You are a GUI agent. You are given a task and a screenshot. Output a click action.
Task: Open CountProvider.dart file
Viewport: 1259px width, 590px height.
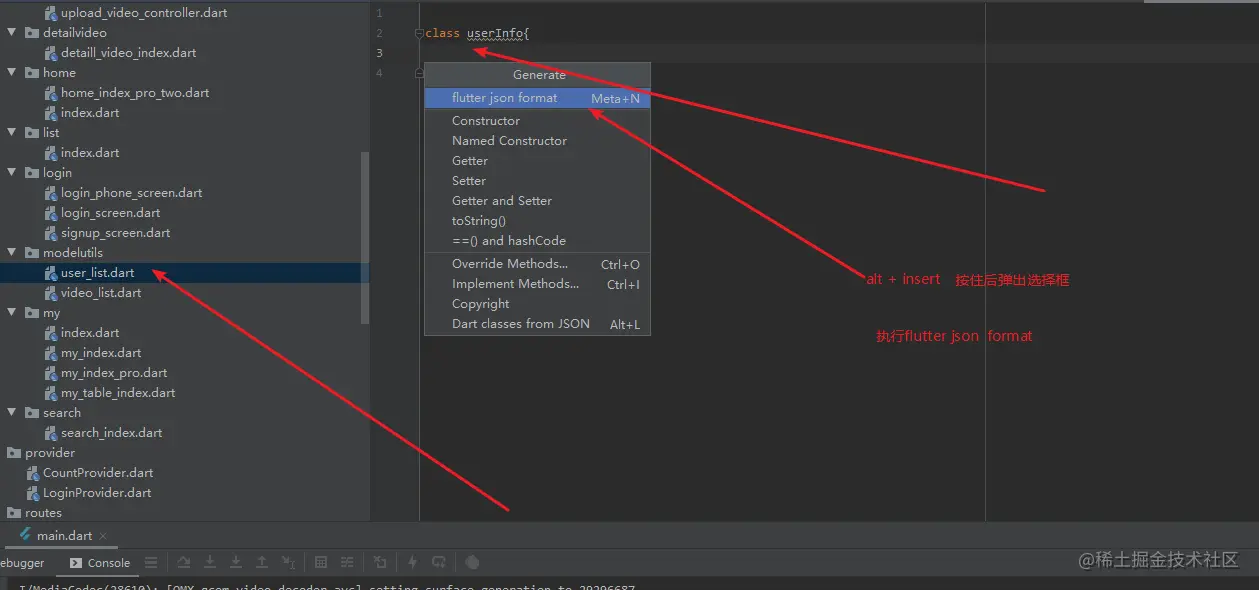tap(98, 473)
